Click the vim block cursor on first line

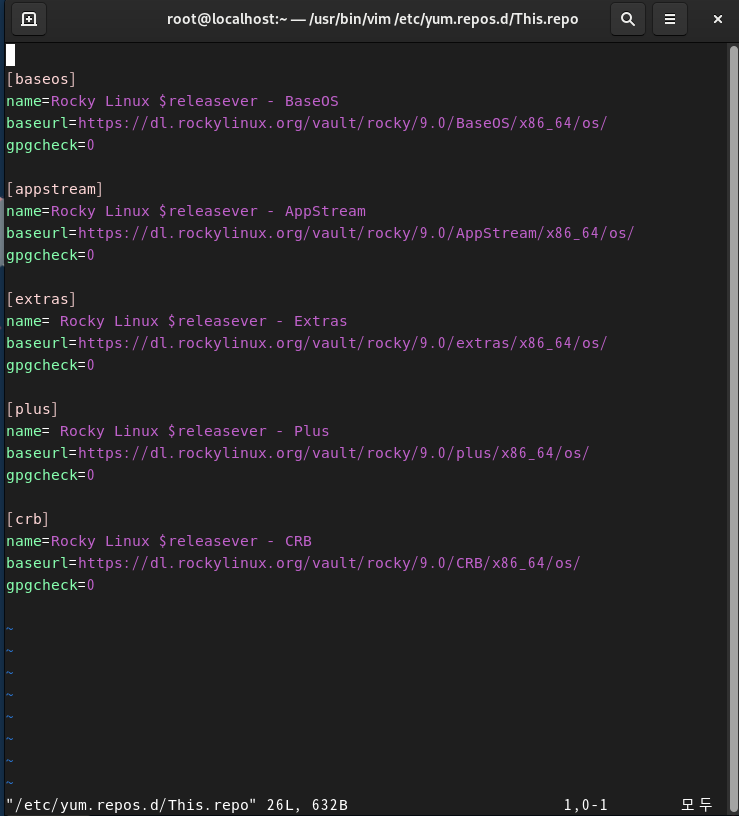click(10, 55)
